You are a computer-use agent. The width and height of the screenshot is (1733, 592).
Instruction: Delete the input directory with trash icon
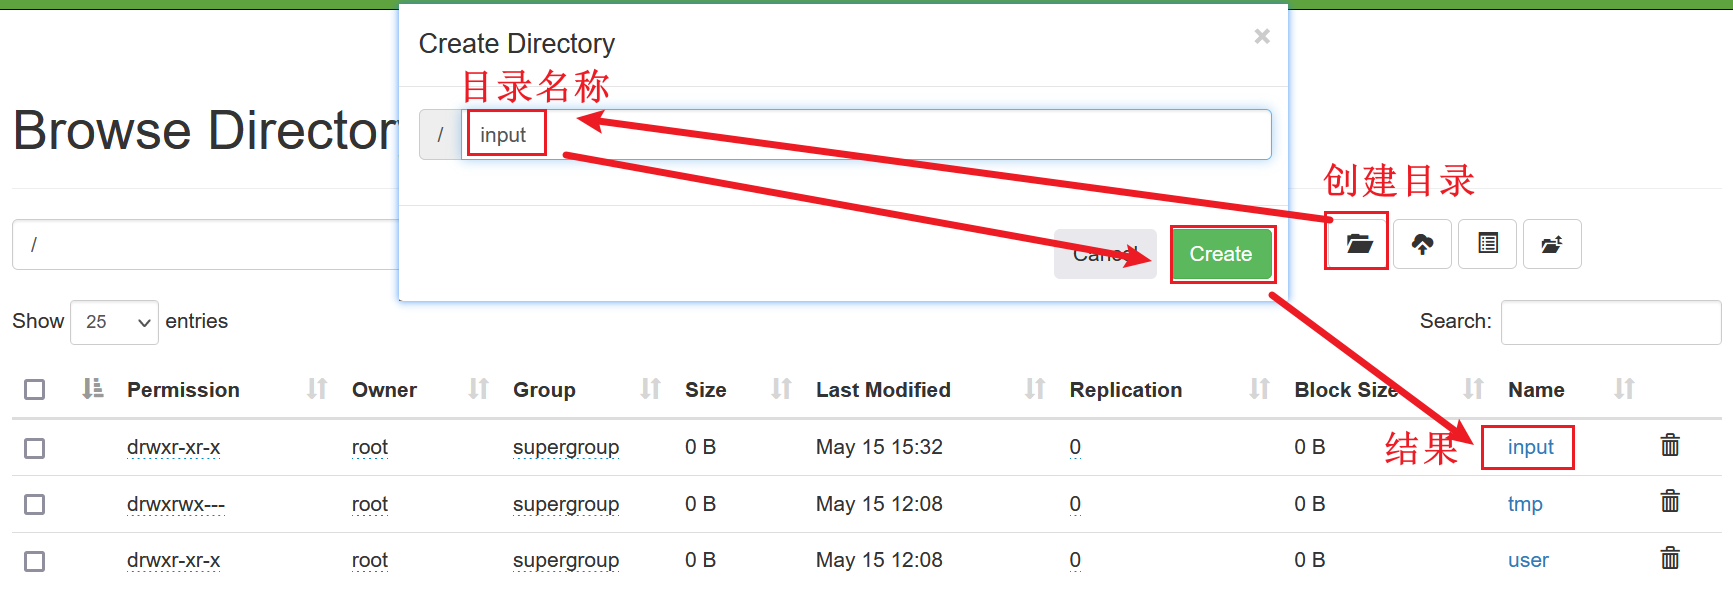point(1670,445)
